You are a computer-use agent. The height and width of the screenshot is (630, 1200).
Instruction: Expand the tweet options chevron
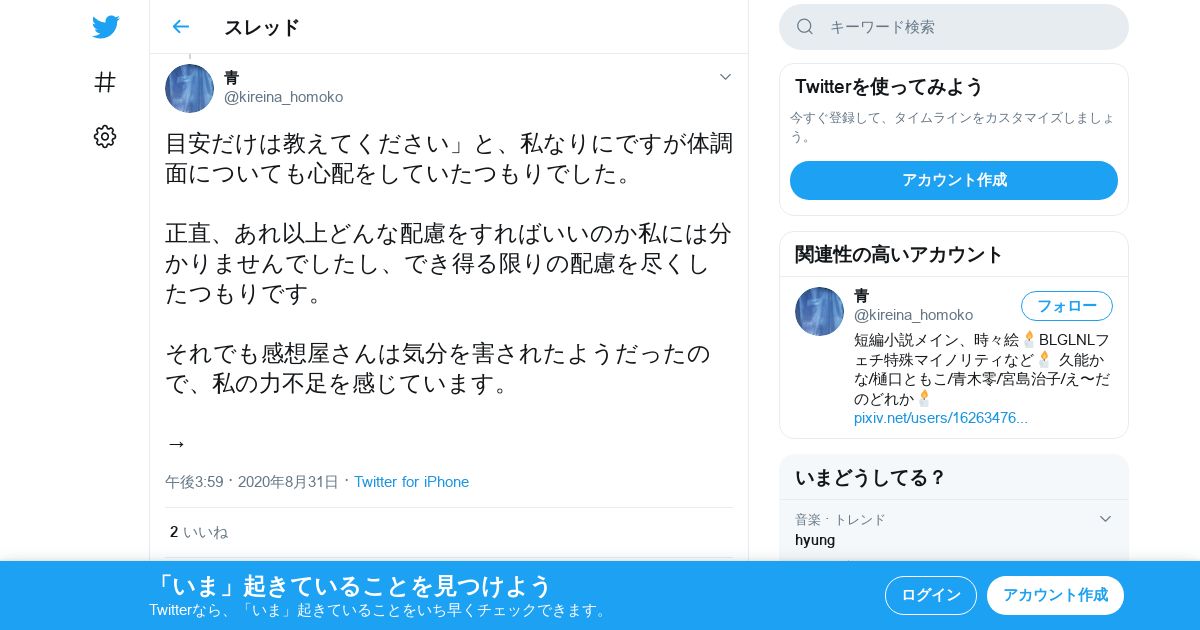(725, 77)
